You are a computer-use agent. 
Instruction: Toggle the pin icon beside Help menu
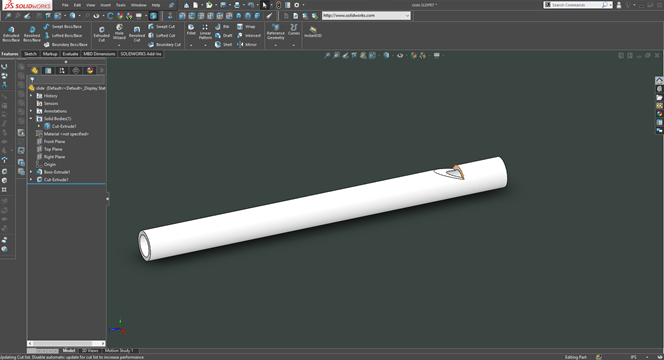[172, 5]
